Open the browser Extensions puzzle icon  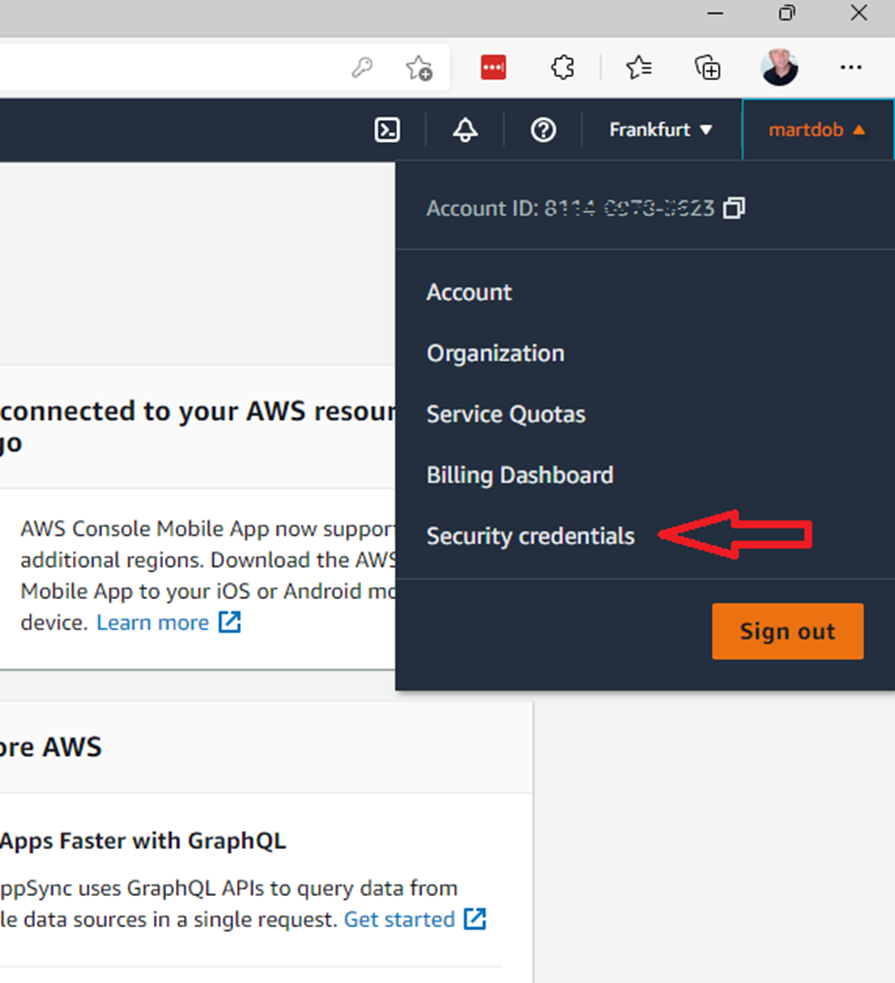pos(563,67)
